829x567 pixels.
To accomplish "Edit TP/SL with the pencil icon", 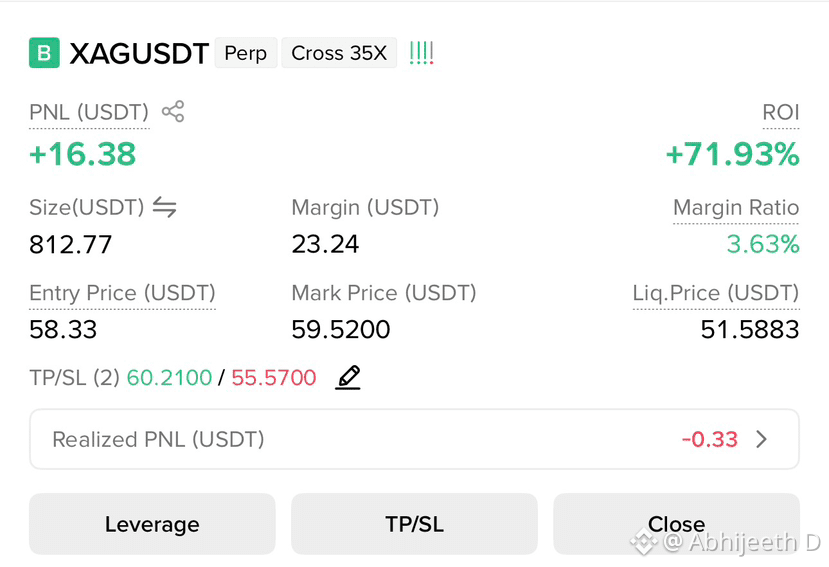I will coord(348,378).
